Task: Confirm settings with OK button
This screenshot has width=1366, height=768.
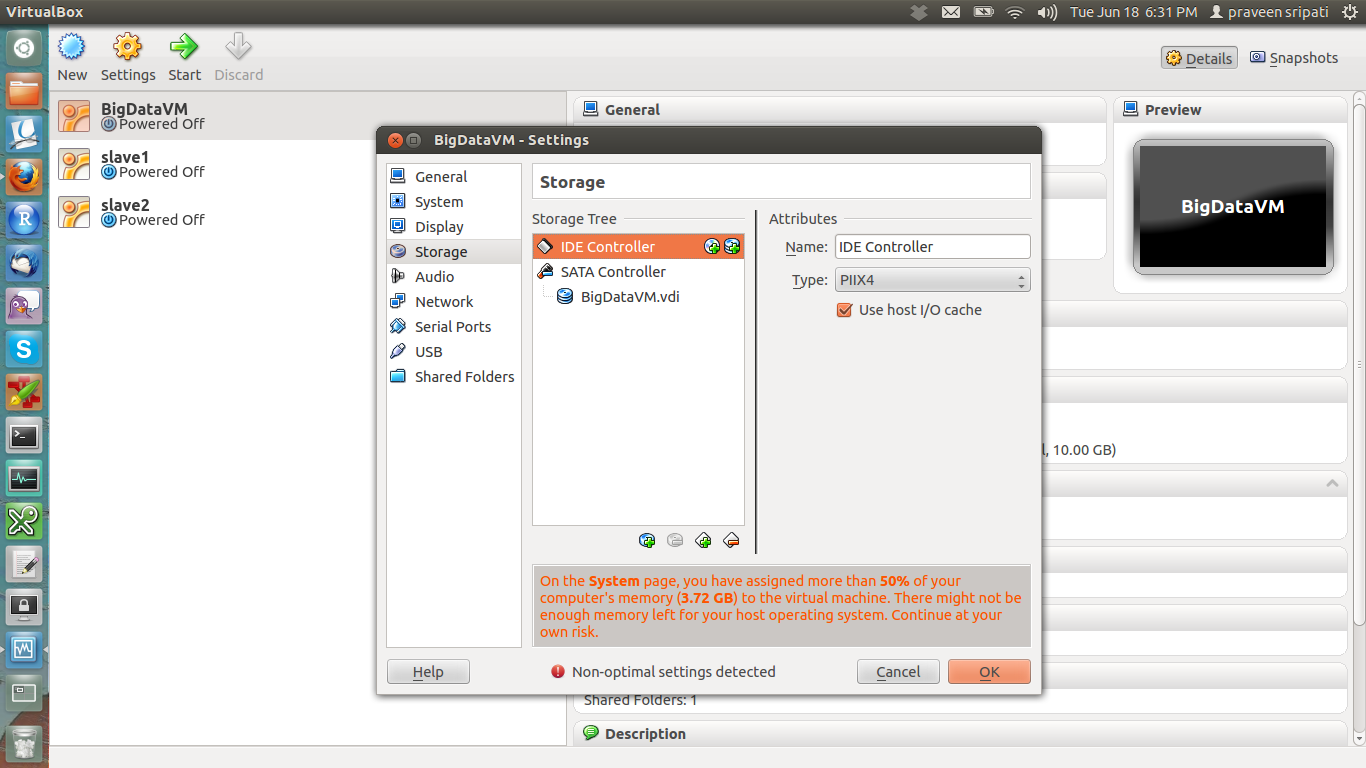Action: coord(989,672)
